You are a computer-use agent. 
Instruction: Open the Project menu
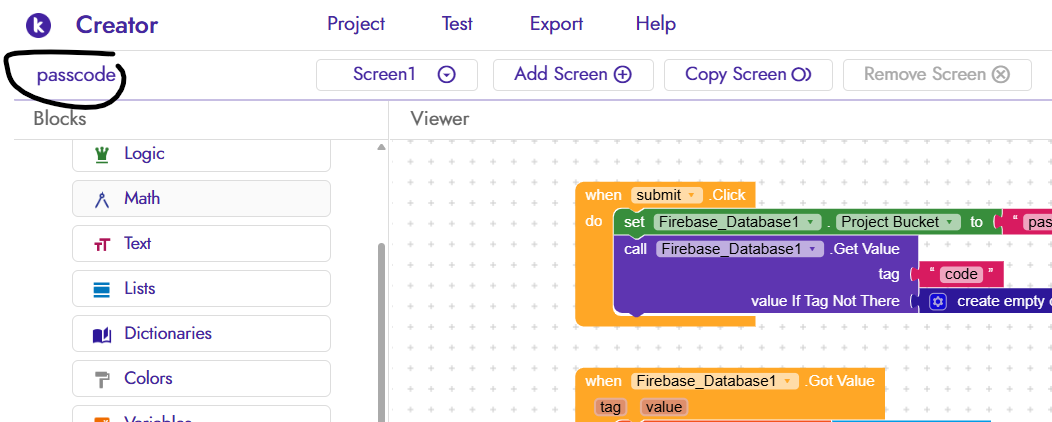[356, 24]
